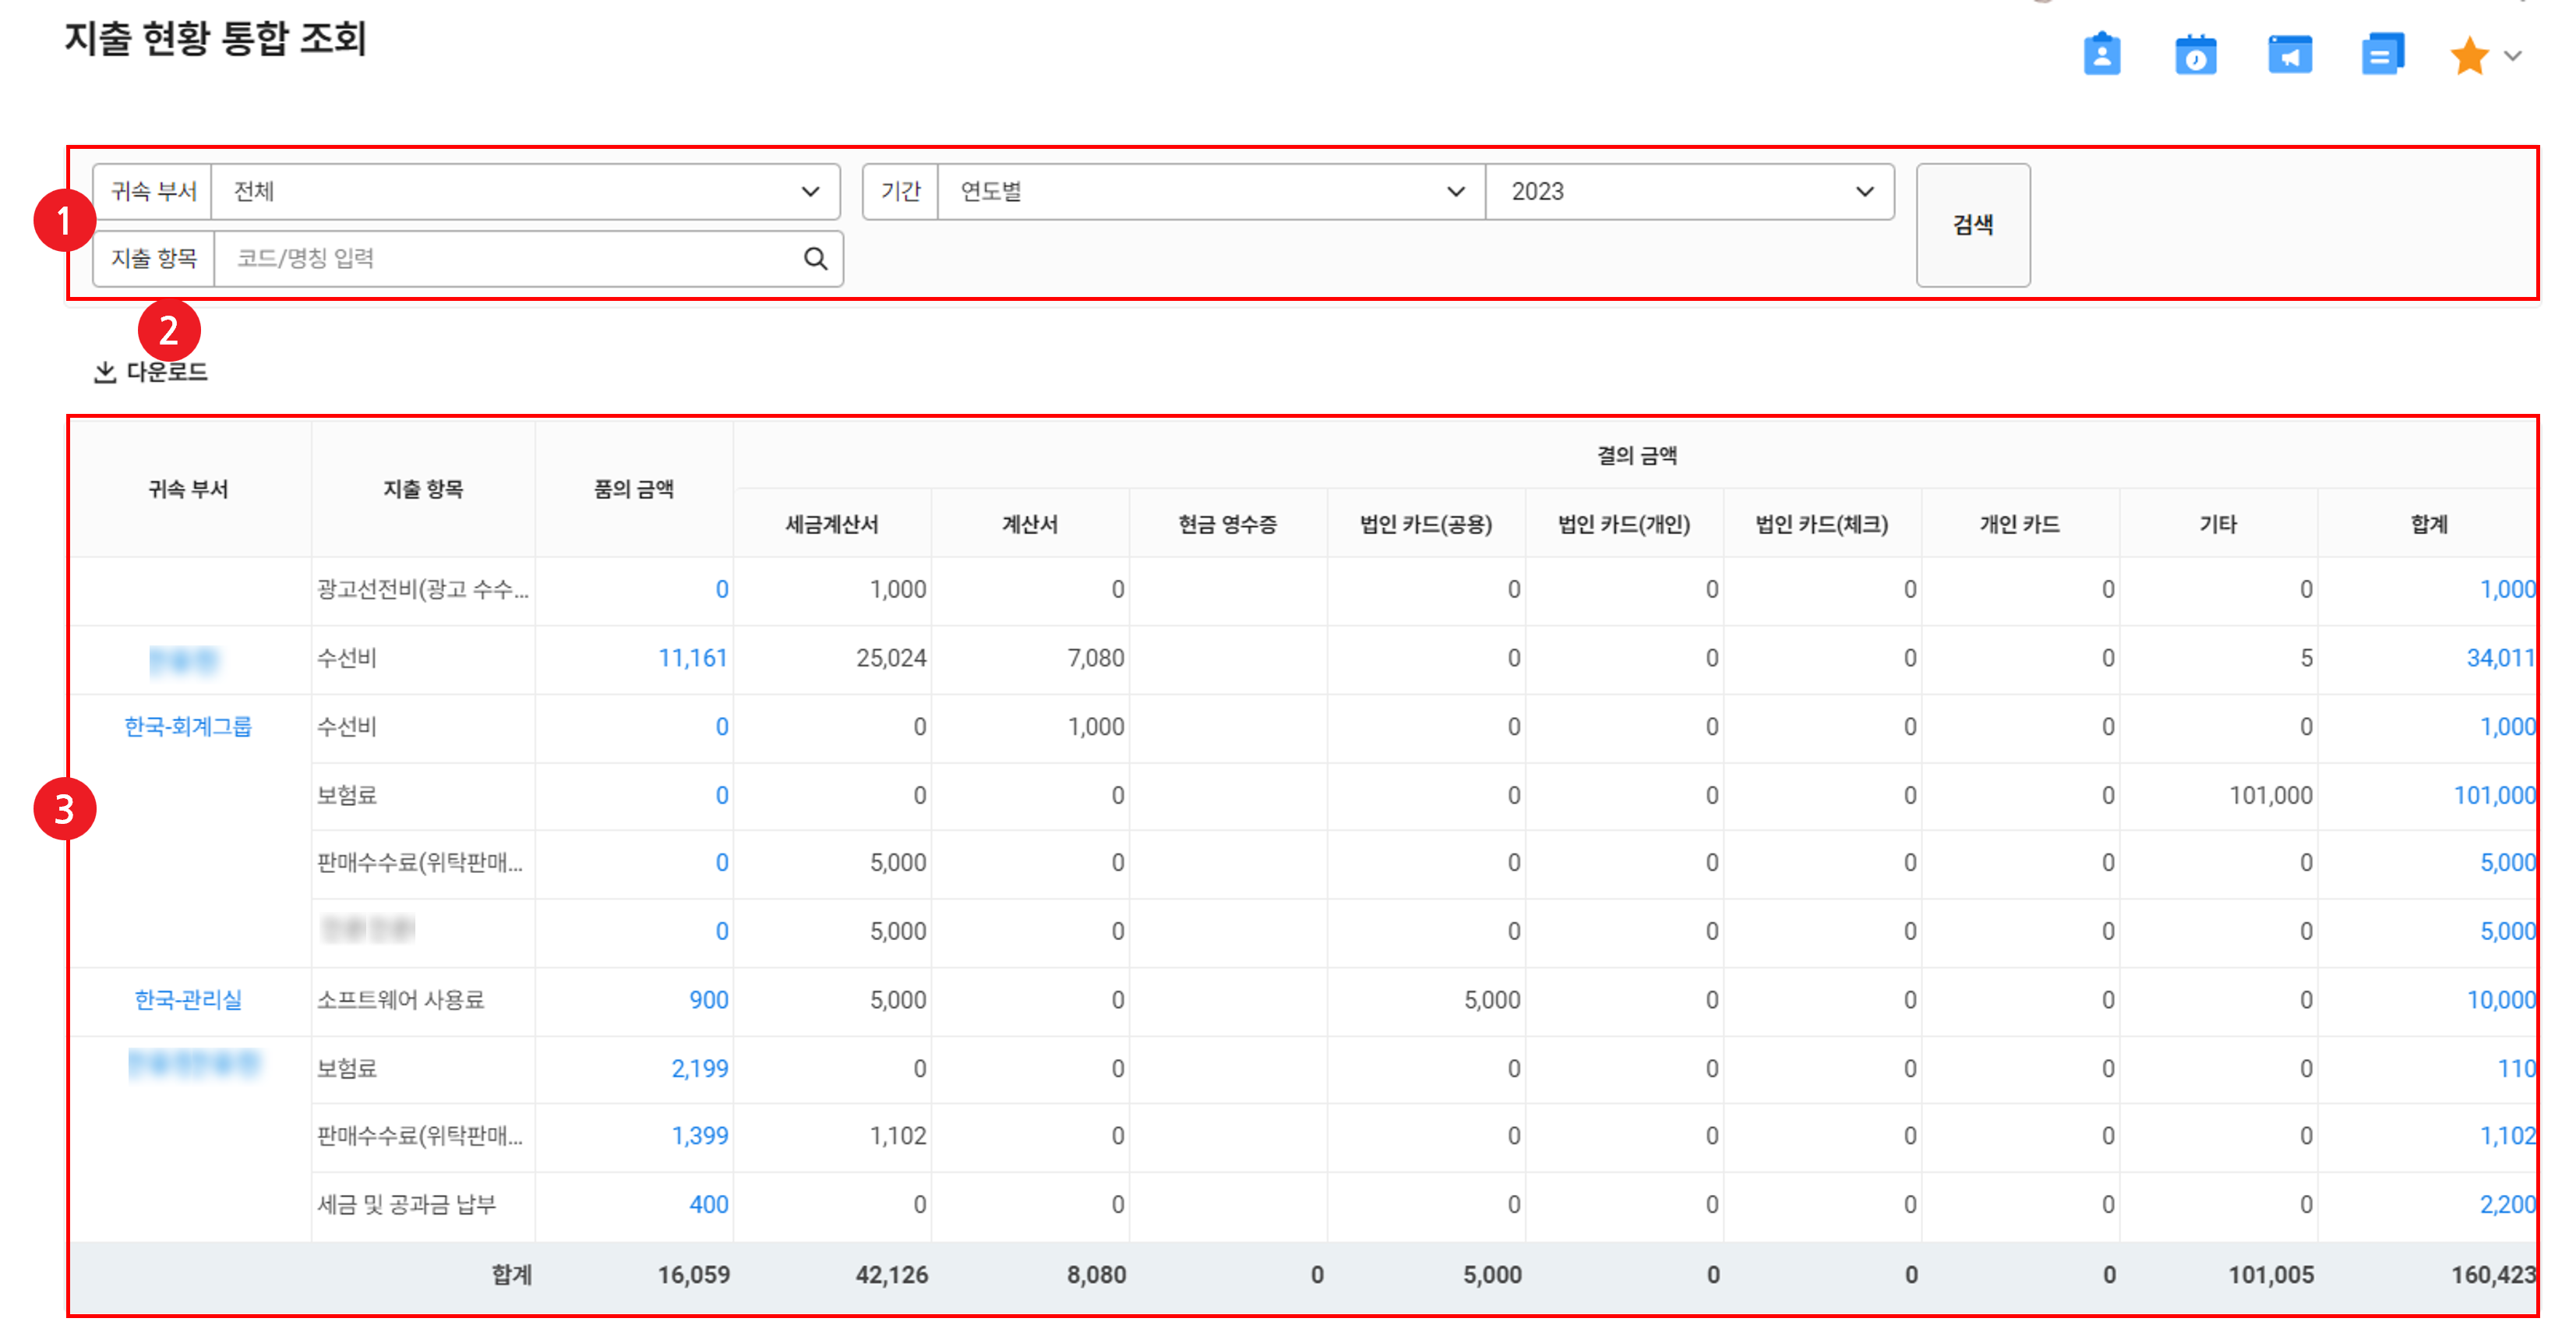Image resolution: width=2576 pixels, height=1336 pixels.
Task: Click the 2,199 품의 금액 link
Action: (699, 1069)
